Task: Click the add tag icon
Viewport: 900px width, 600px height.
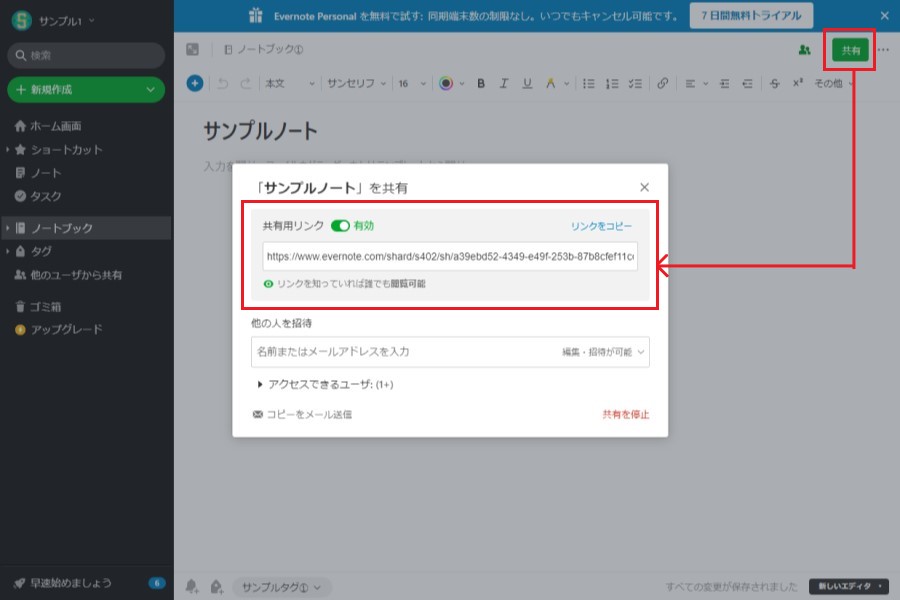Action: (216, 586)
